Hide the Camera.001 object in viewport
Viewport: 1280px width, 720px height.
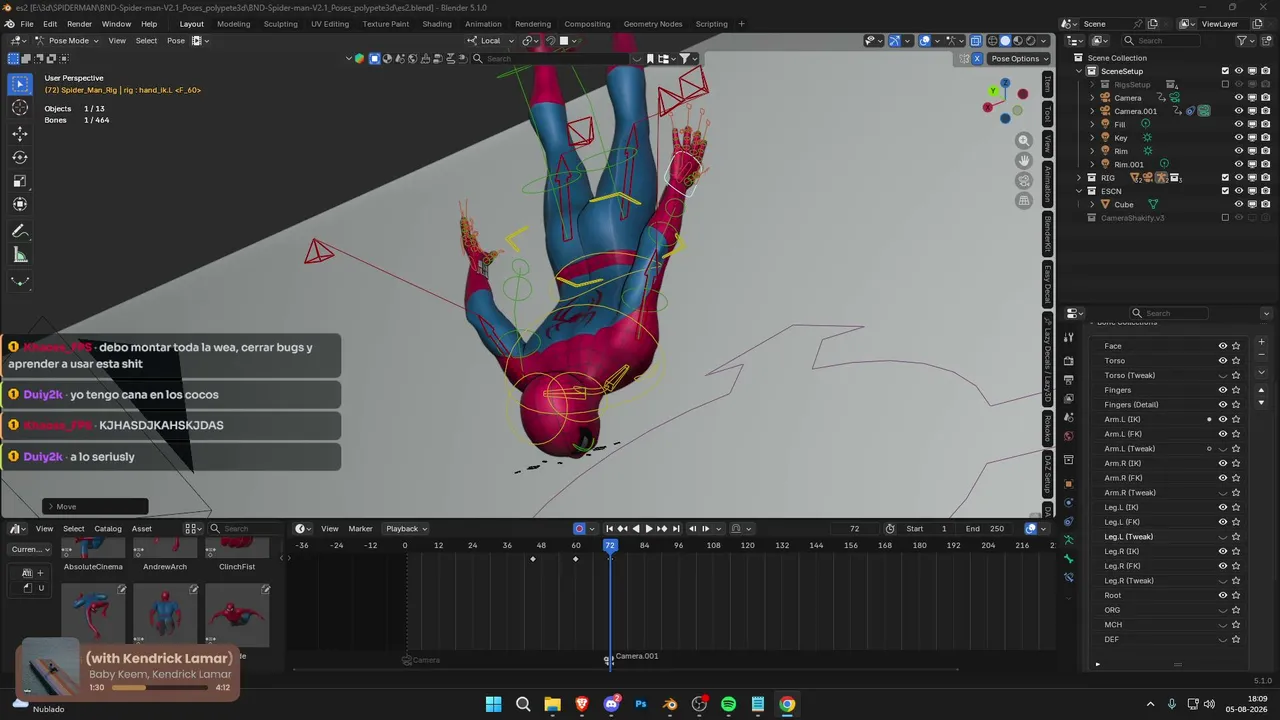point(1239,111)
